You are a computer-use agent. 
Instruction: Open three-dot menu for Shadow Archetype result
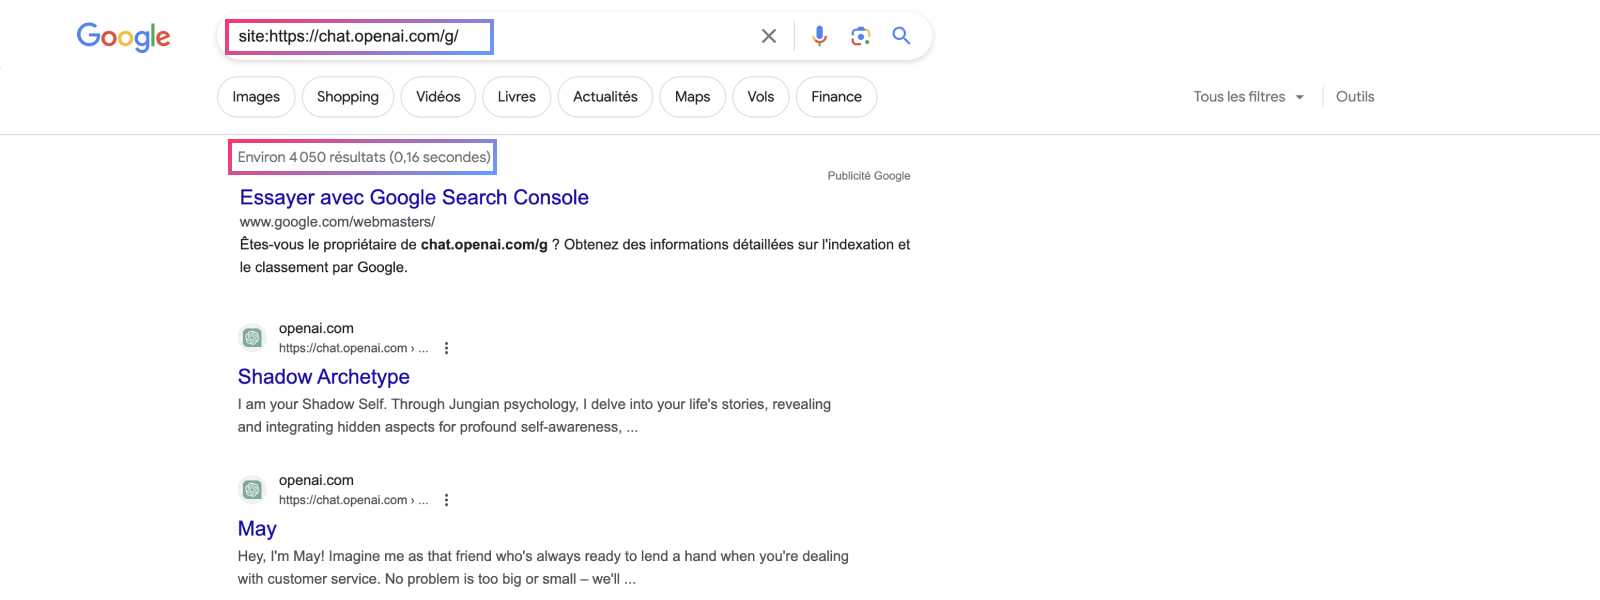coord(446,348)
